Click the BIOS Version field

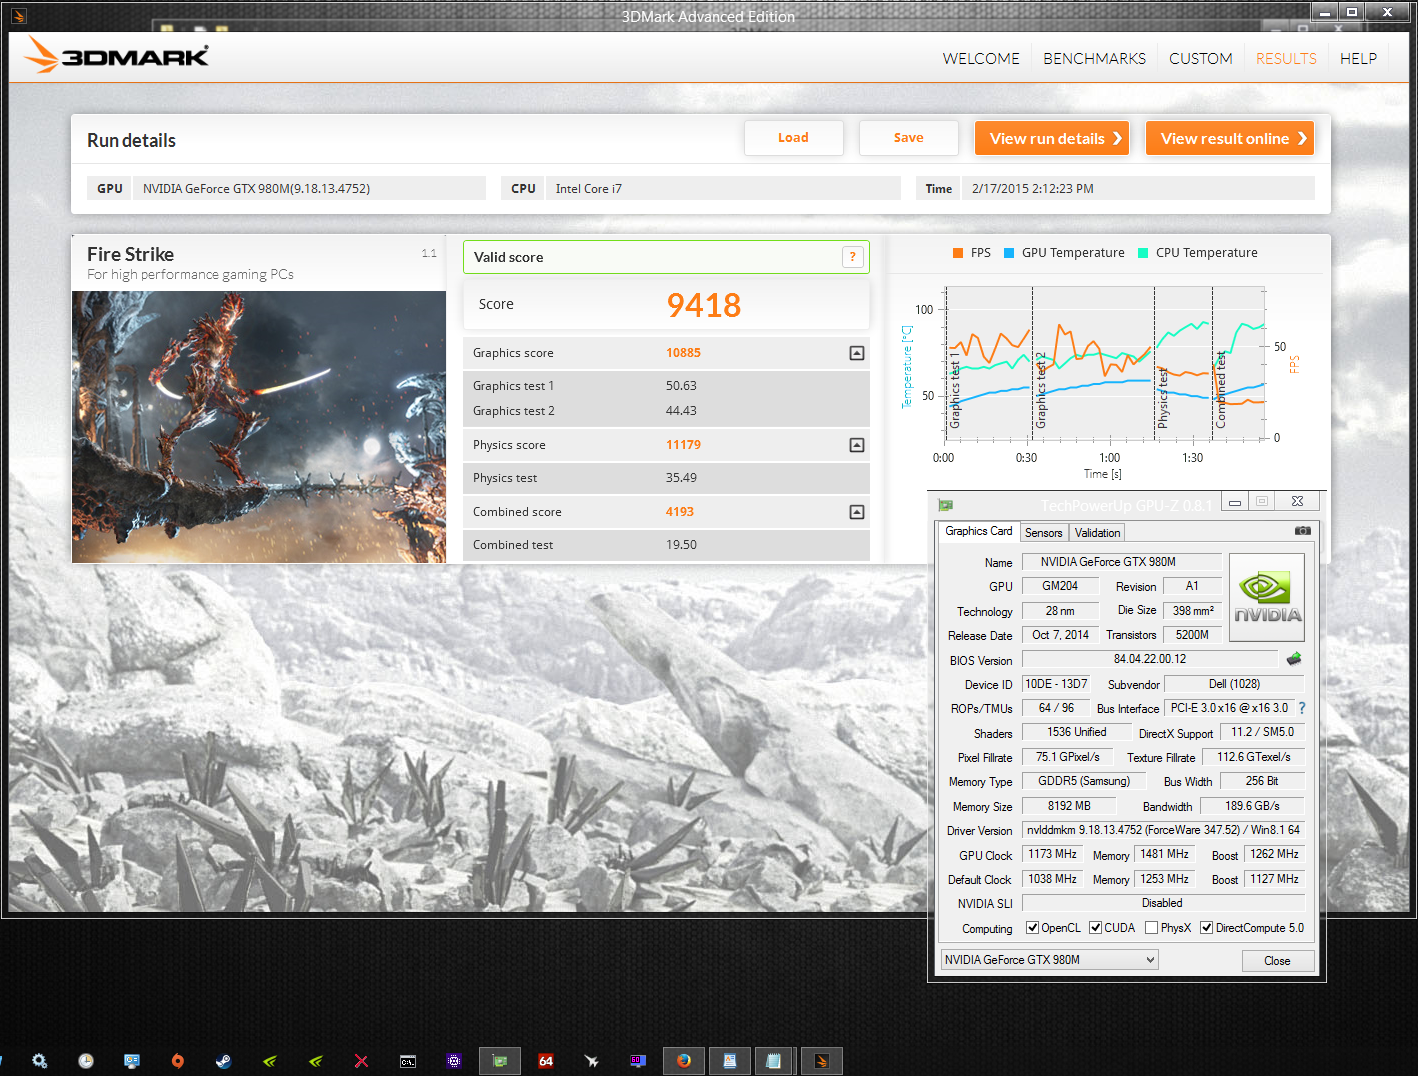point(1149,659)
